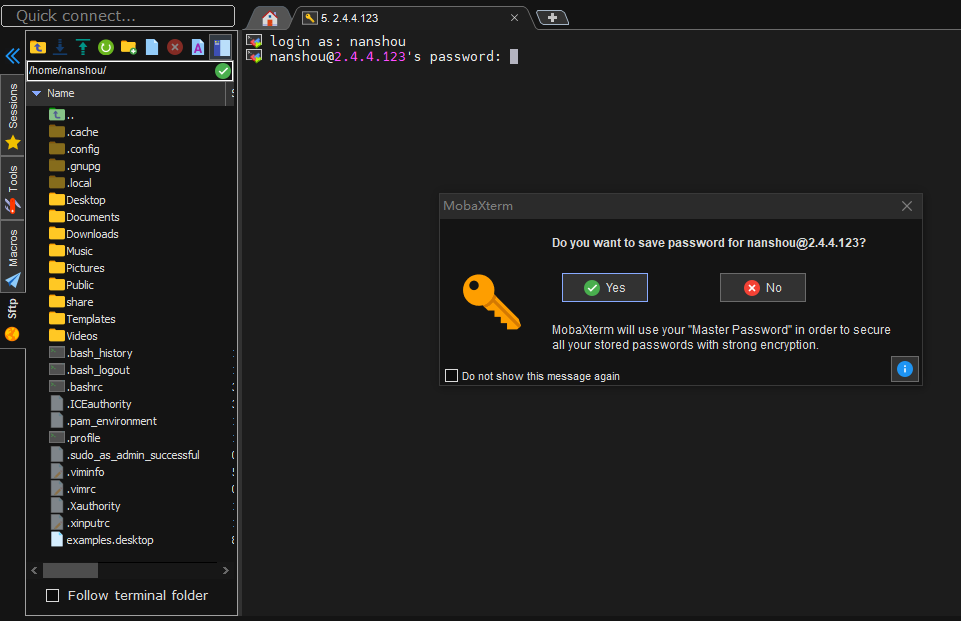The width and height of the screenshot is (961, 621).
Task: Close the 2.4.4.123 session tab
Action: point(514,18)
